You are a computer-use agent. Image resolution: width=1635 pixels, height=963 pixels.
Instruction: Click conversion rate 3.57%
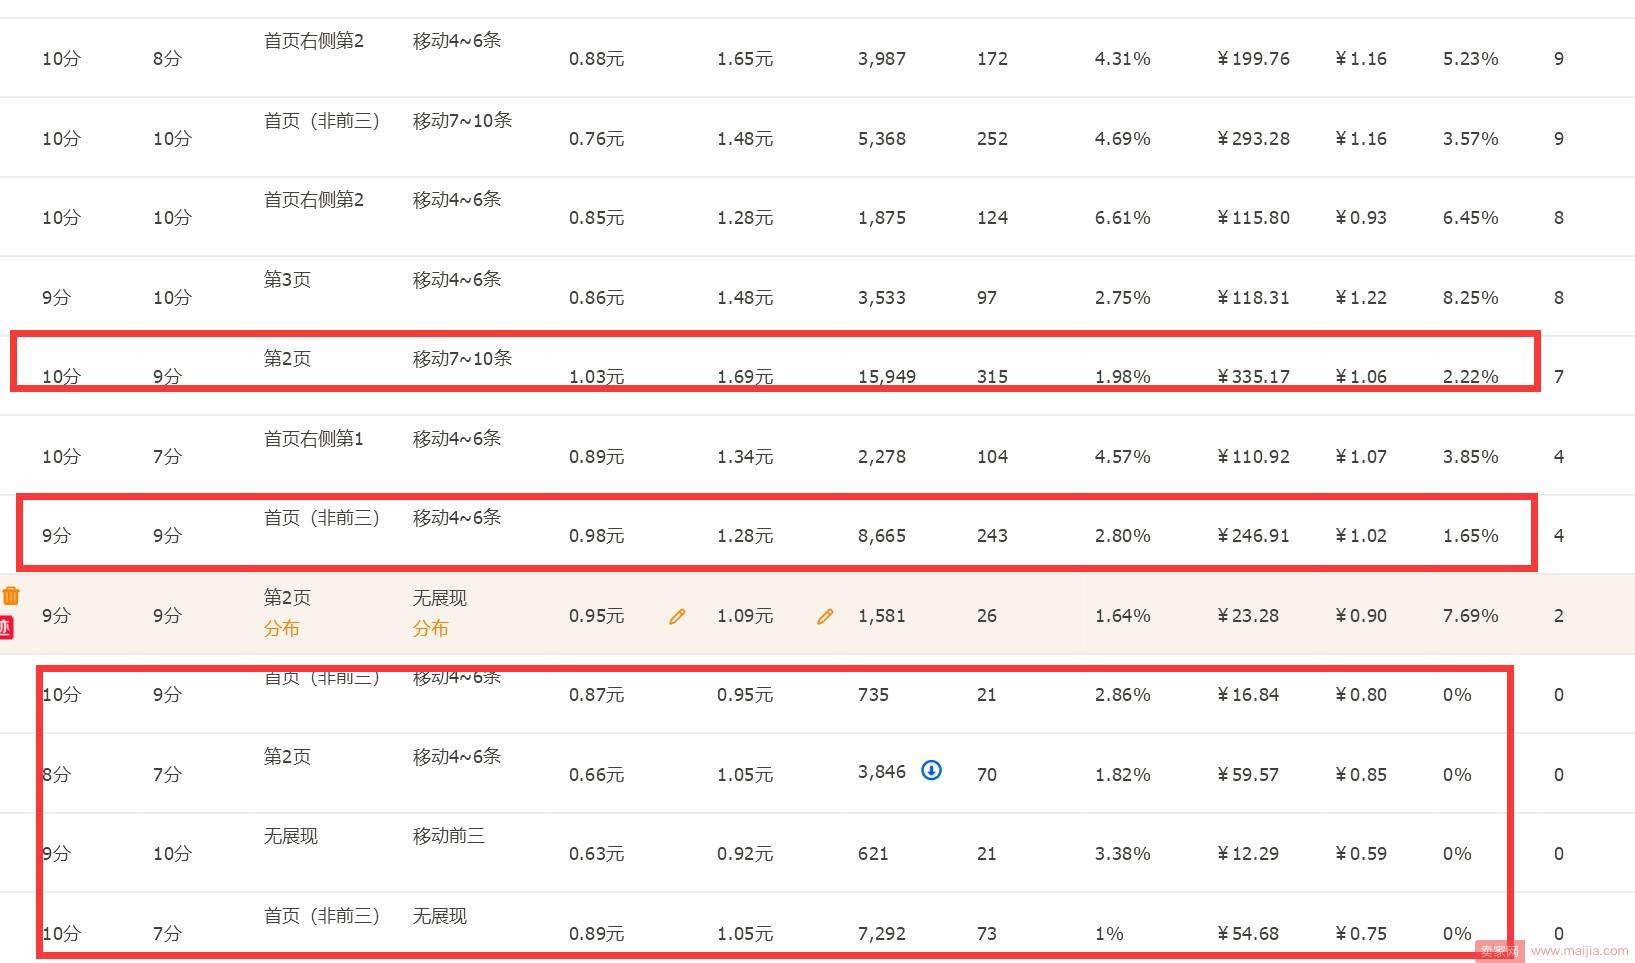pyautogui.click(x=1470, y=138)
